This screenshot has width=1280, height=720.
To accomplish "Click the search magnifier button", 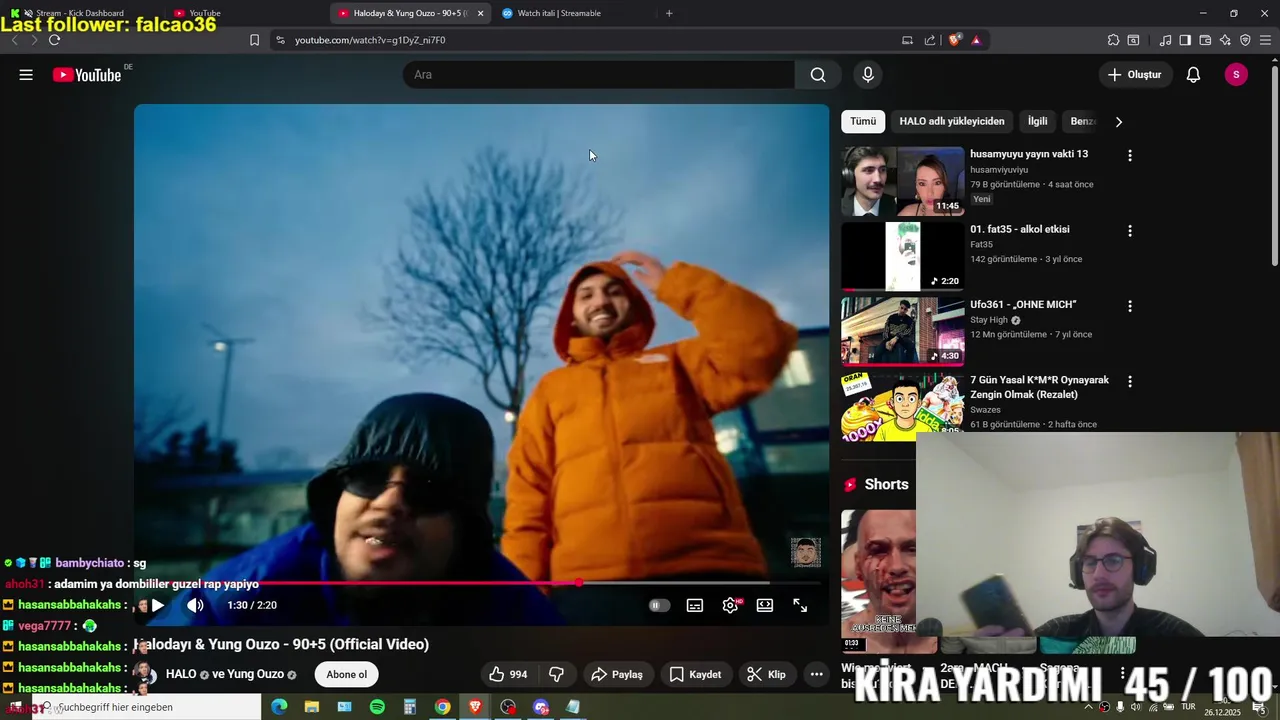I will [818, 75].
